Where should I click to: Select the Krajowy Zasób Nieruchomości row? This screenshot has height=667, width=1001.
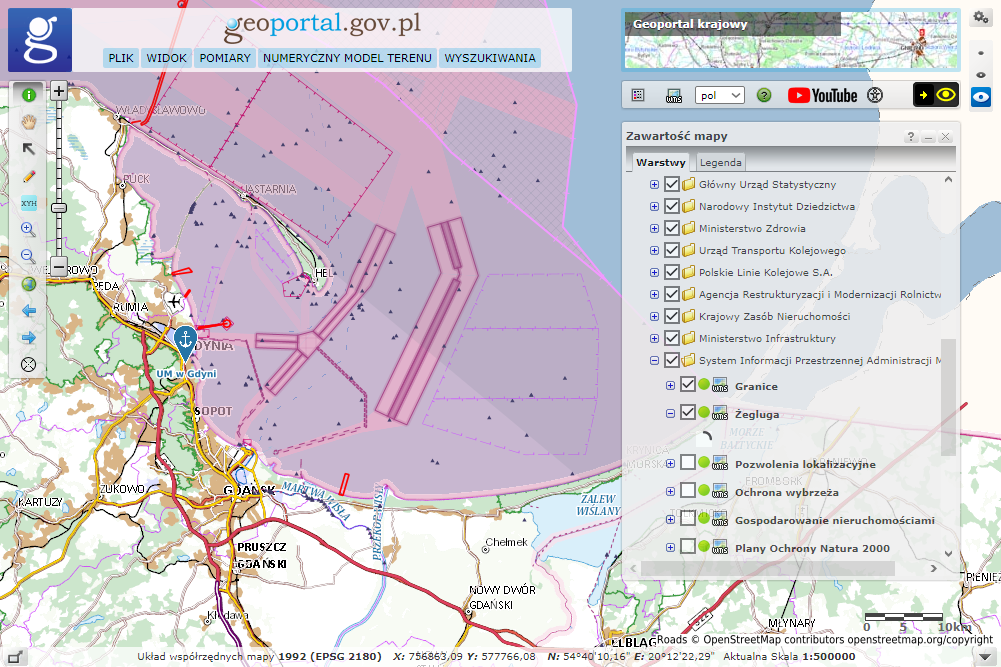click(x=774, y=317)
